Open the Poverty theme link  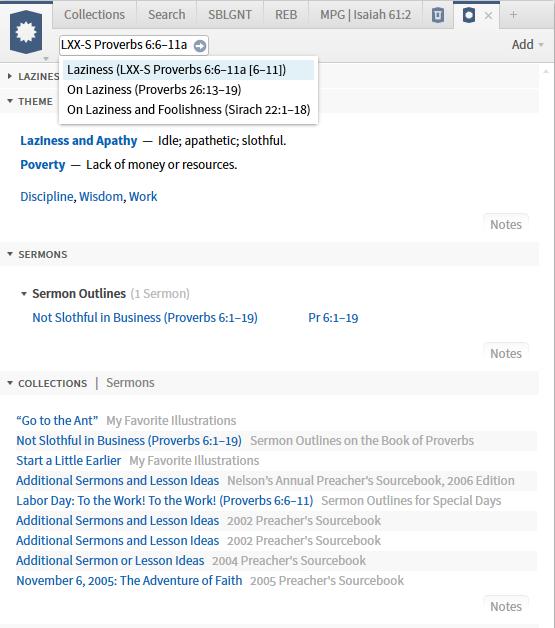click(43, 165)
